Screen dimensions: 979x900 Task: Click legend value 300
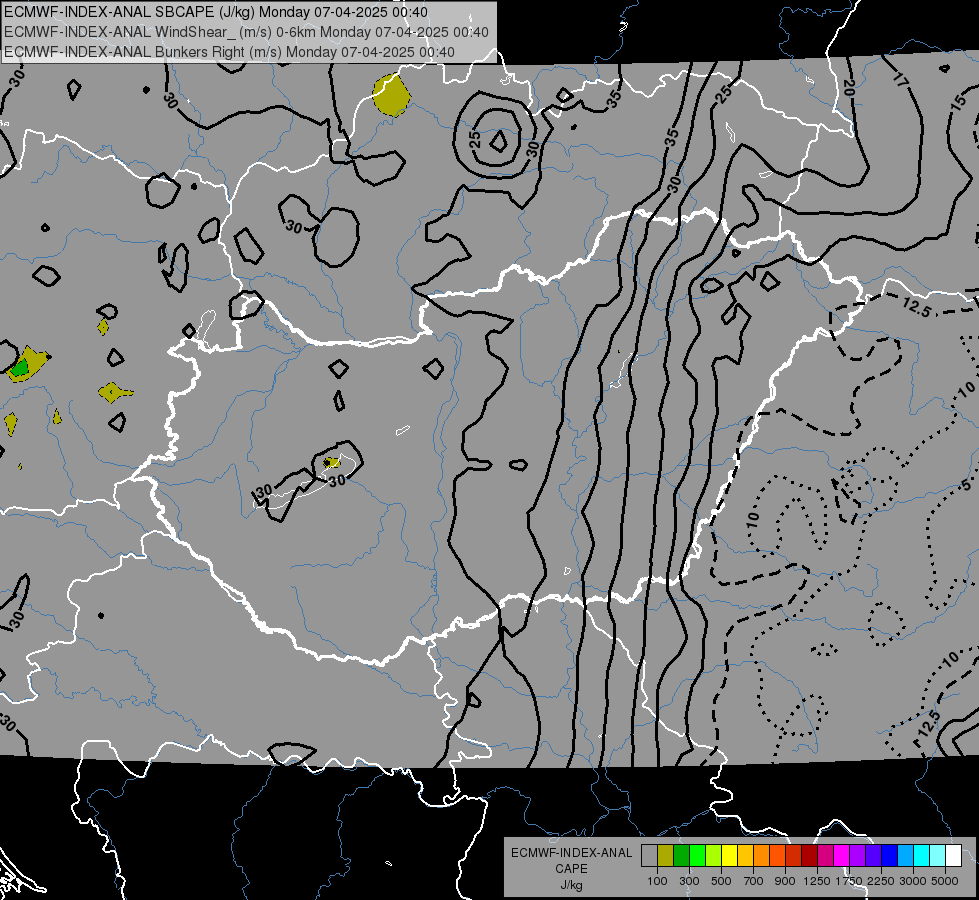point(689,881)
